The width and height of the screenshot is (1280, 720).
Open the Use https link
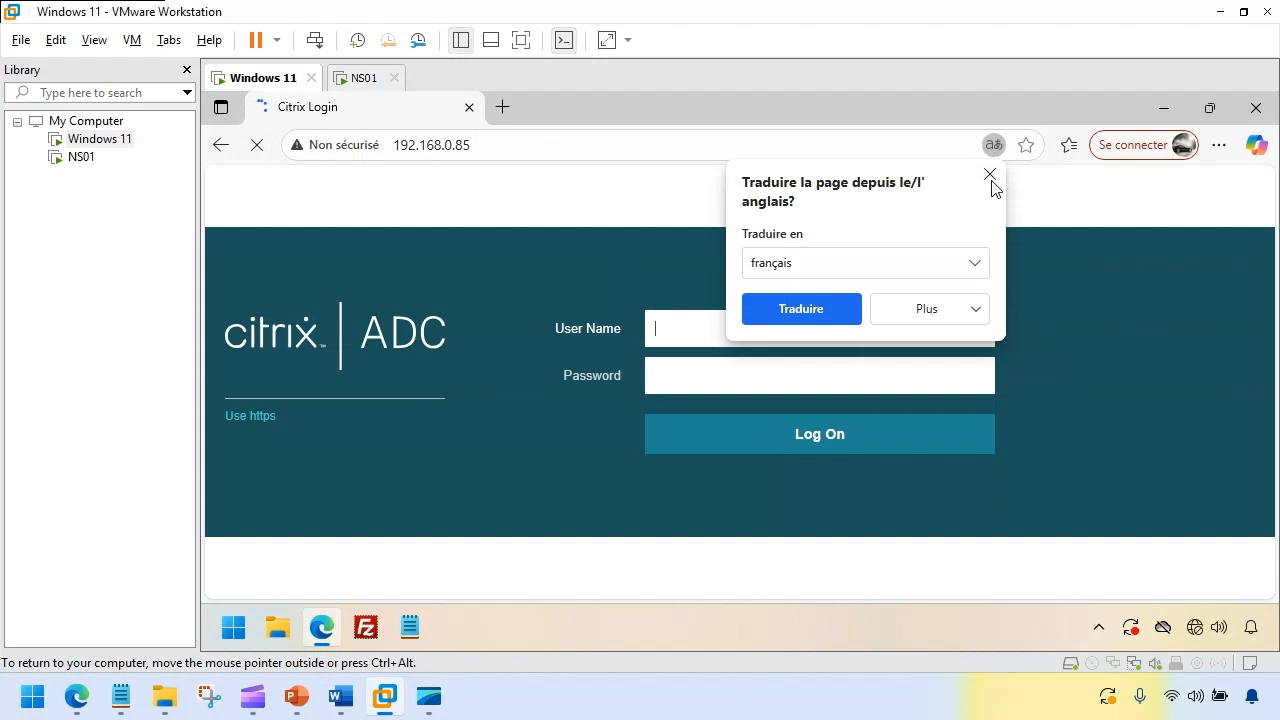(250, 416)
